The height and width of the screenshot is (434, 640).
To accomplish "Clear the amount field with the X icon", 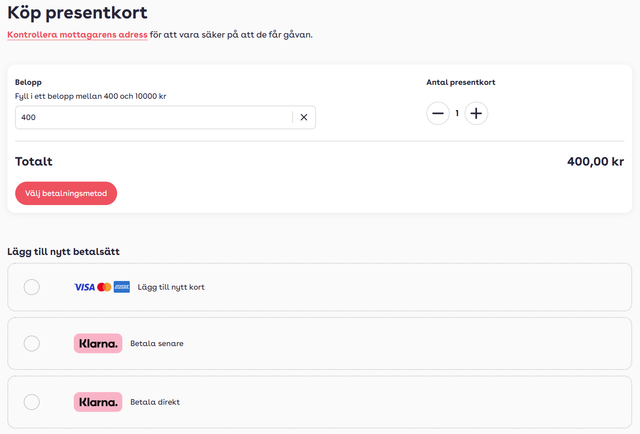I will (x=304, y=118).
